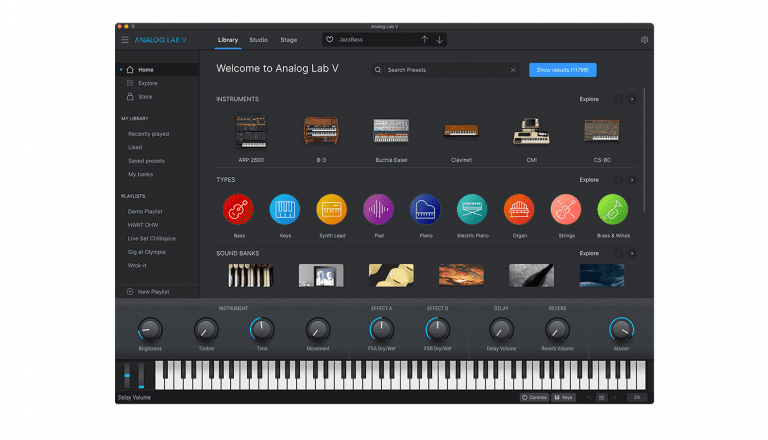Open the HWAT OHW playlist

coord(143,225)
